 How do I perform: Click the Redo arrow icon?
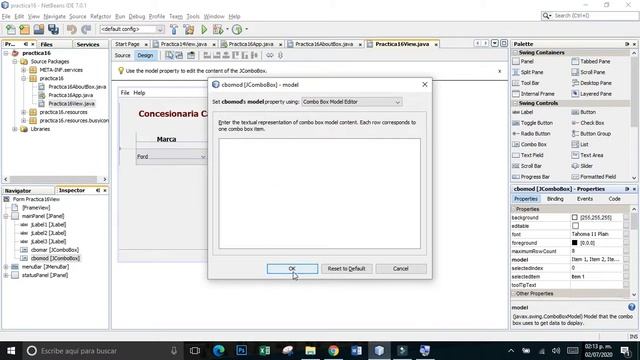(86, 29)
